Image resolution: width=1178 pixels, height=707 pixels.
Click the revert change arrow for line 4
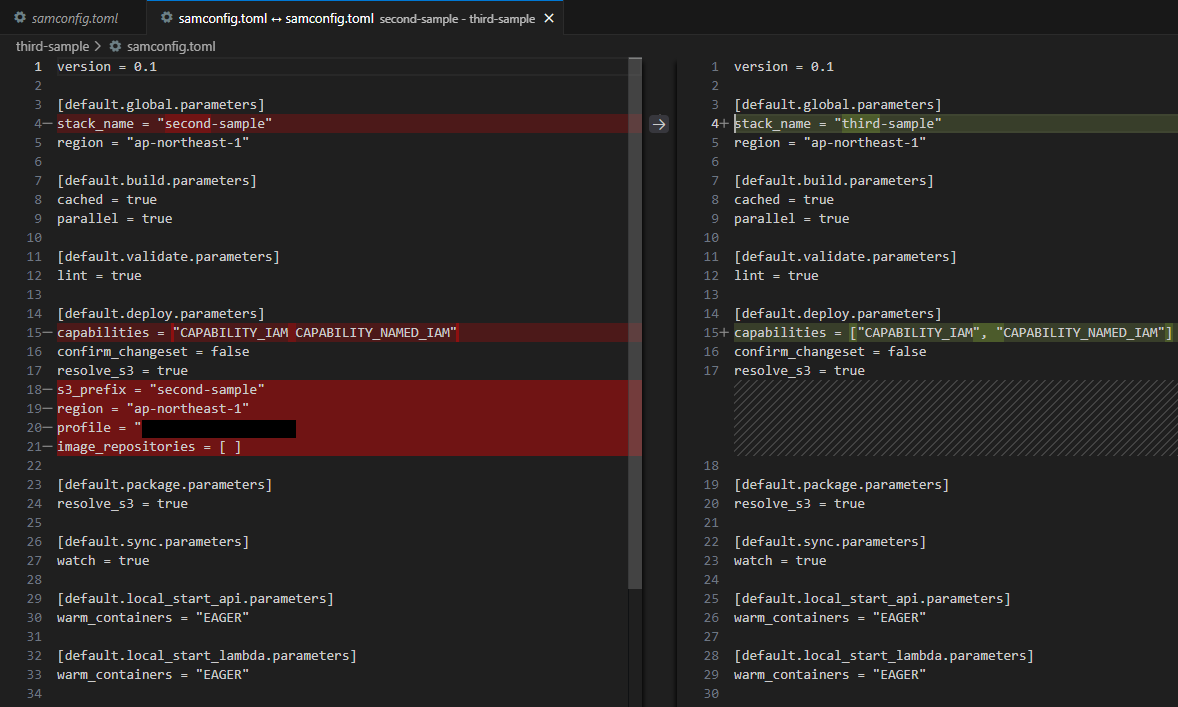point(659,124)
